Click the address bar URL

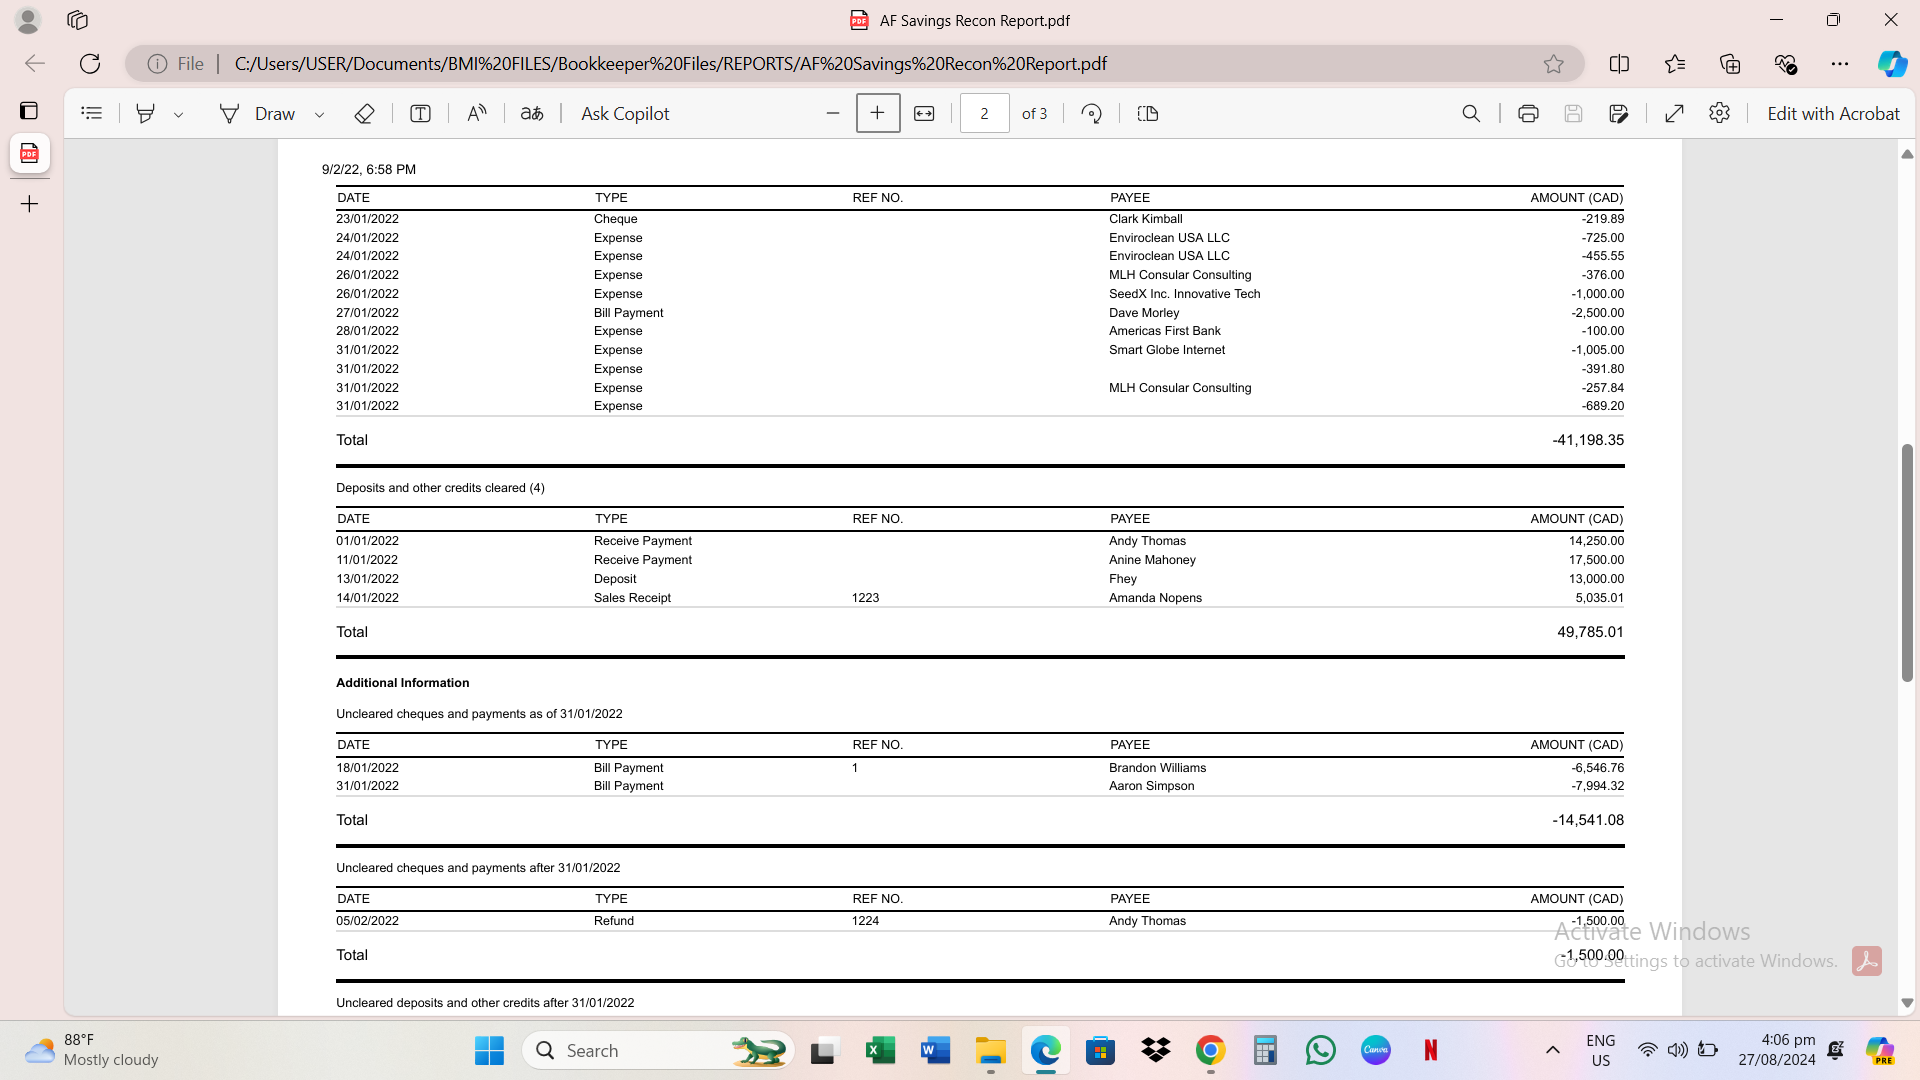[670, 64]
